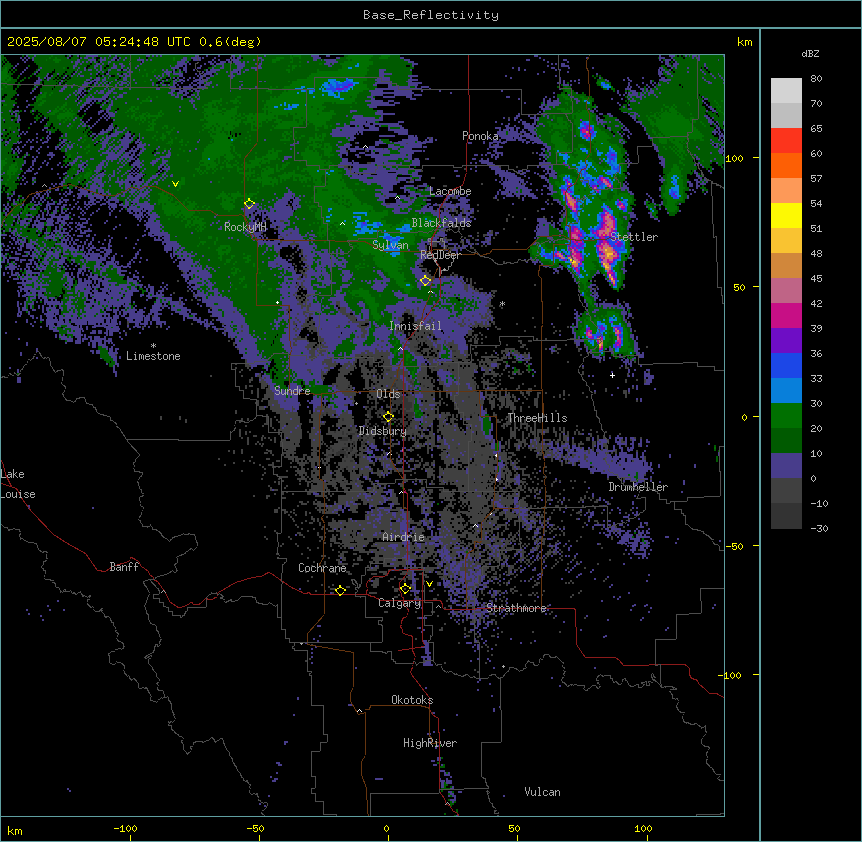Click the 100 tick on right km axis
The width and height of the screenshot is (862, 842).
(x=734, y=158)
